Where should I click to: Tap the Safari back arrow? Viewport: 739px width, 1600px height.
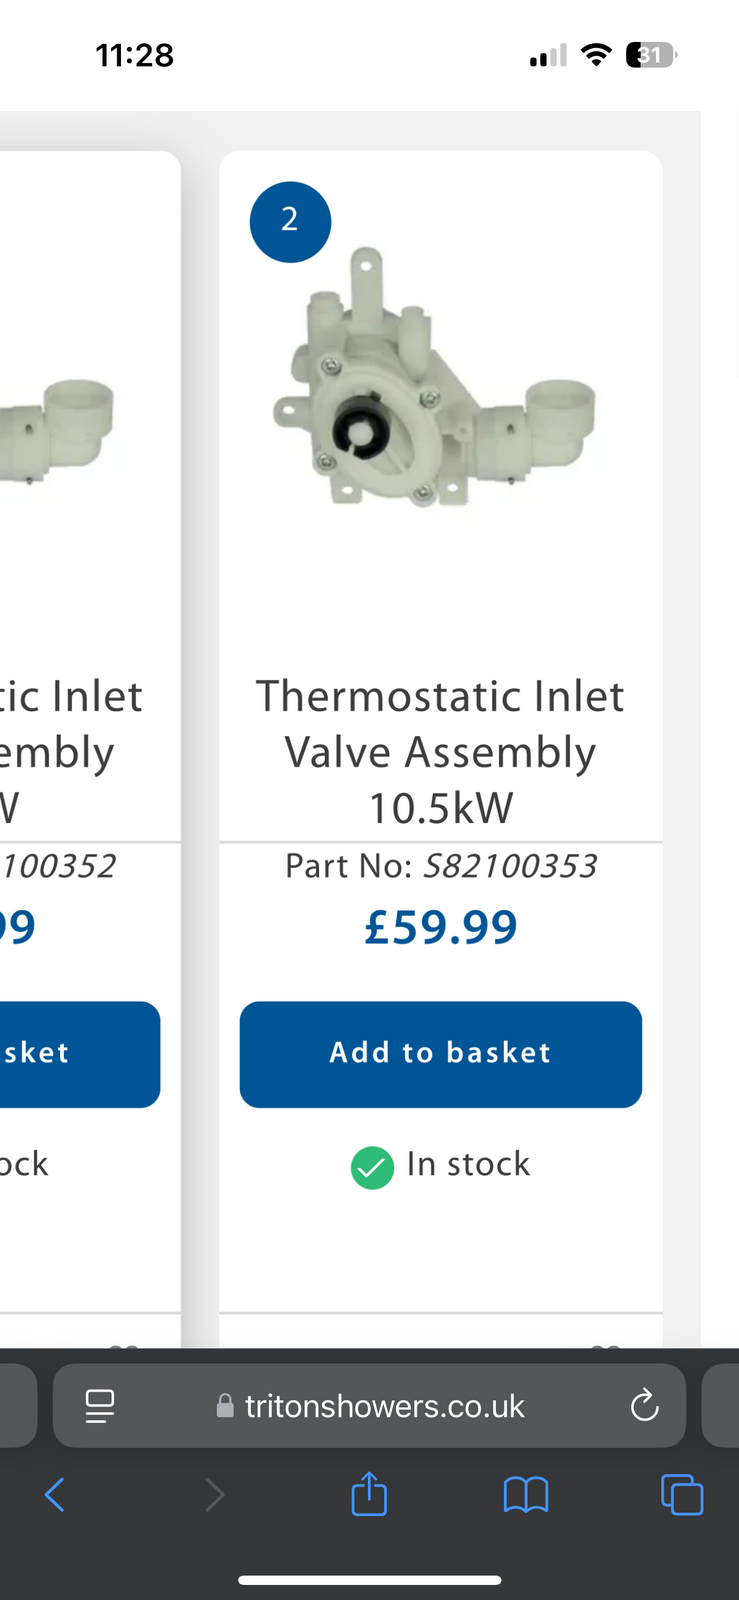point(55,1495)
